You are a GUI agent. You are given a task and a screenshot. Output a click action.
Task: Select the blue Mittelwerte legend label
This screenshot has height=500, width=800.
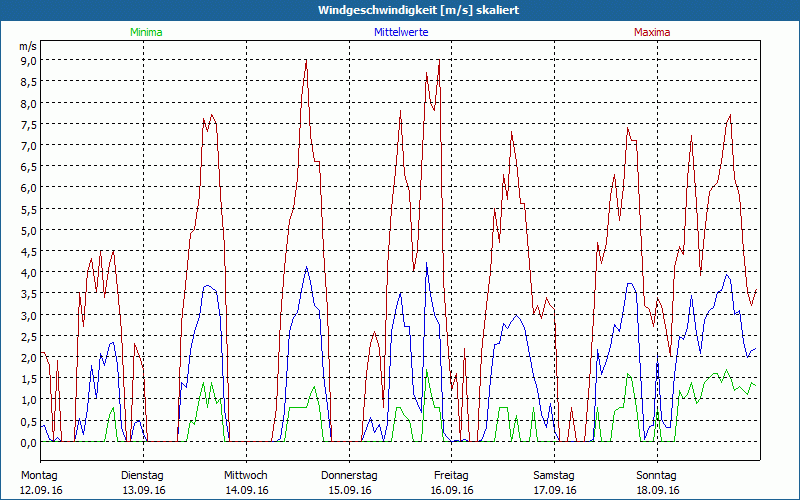click(400, 32)
